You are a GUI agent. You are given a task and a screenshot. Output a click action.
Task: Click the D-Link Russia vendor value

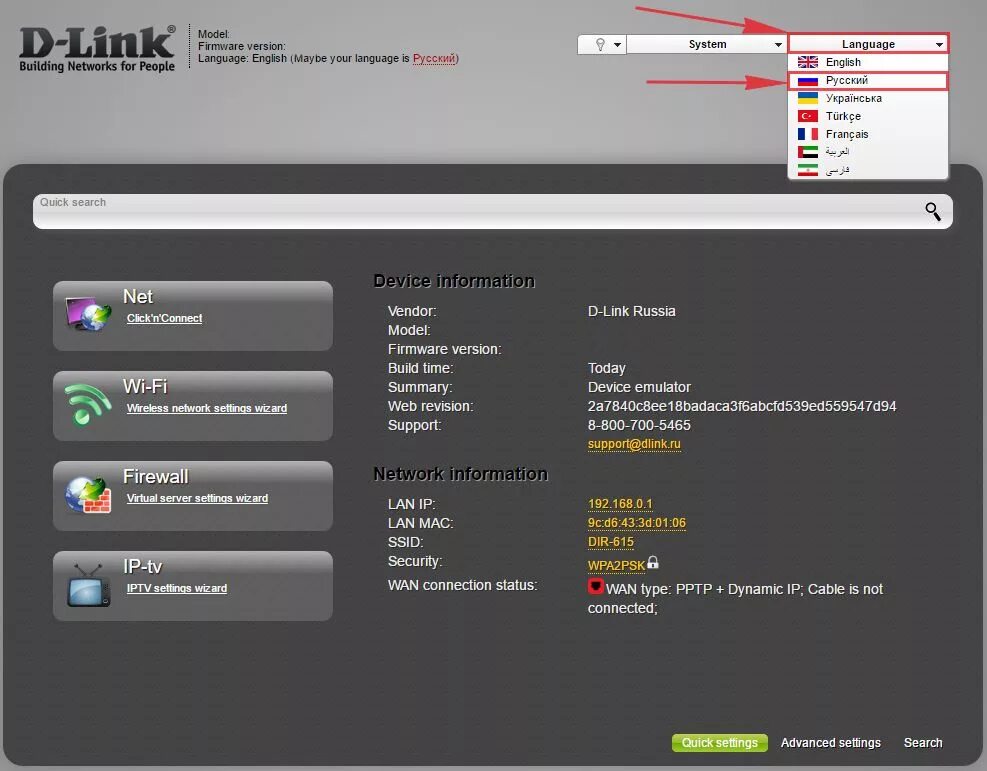[x=631, y=312]
